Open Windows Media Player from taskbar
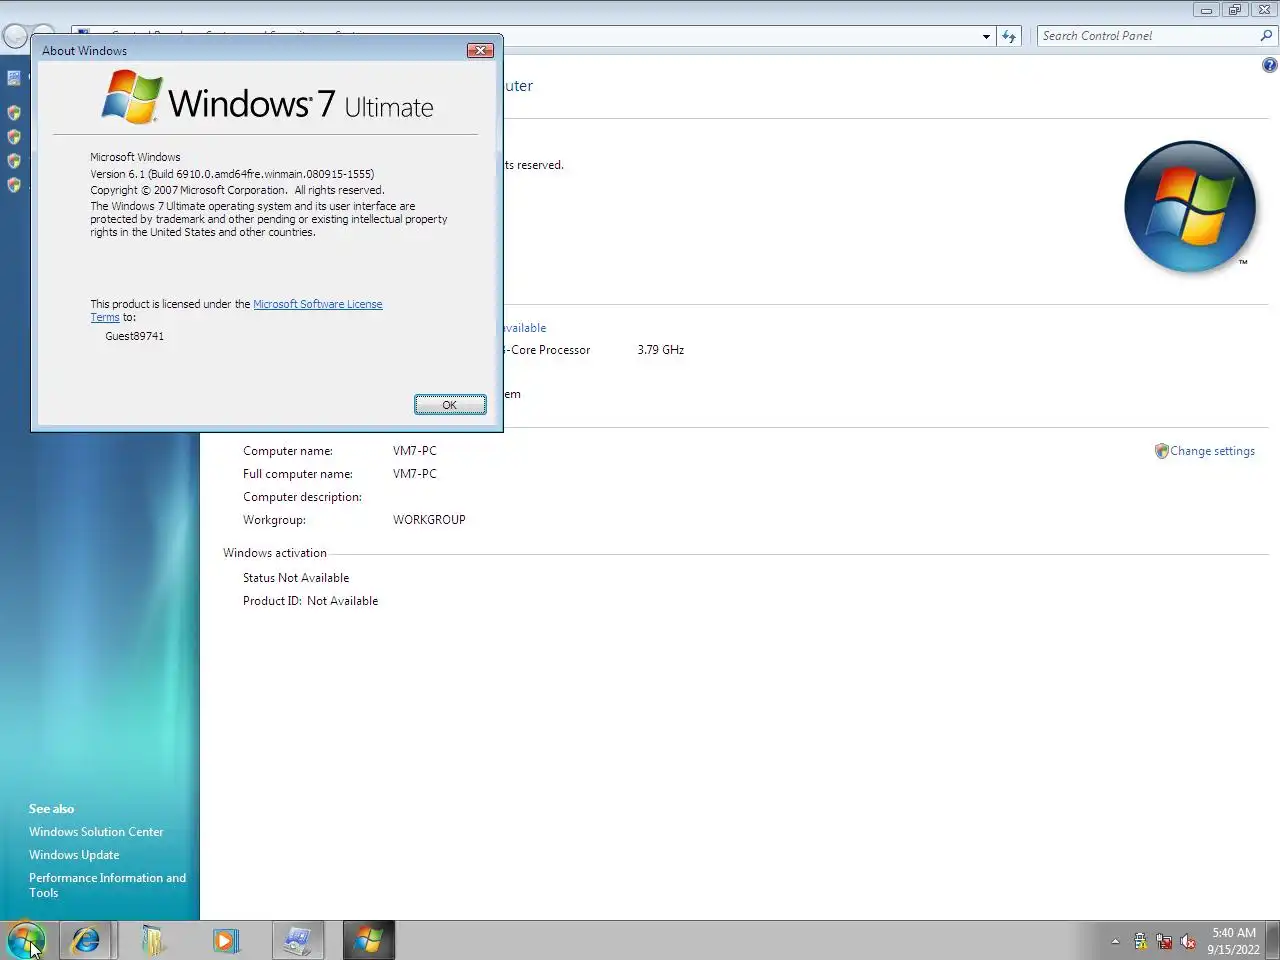This screenshot has height=960, width=1280. (x=226, y=940)
